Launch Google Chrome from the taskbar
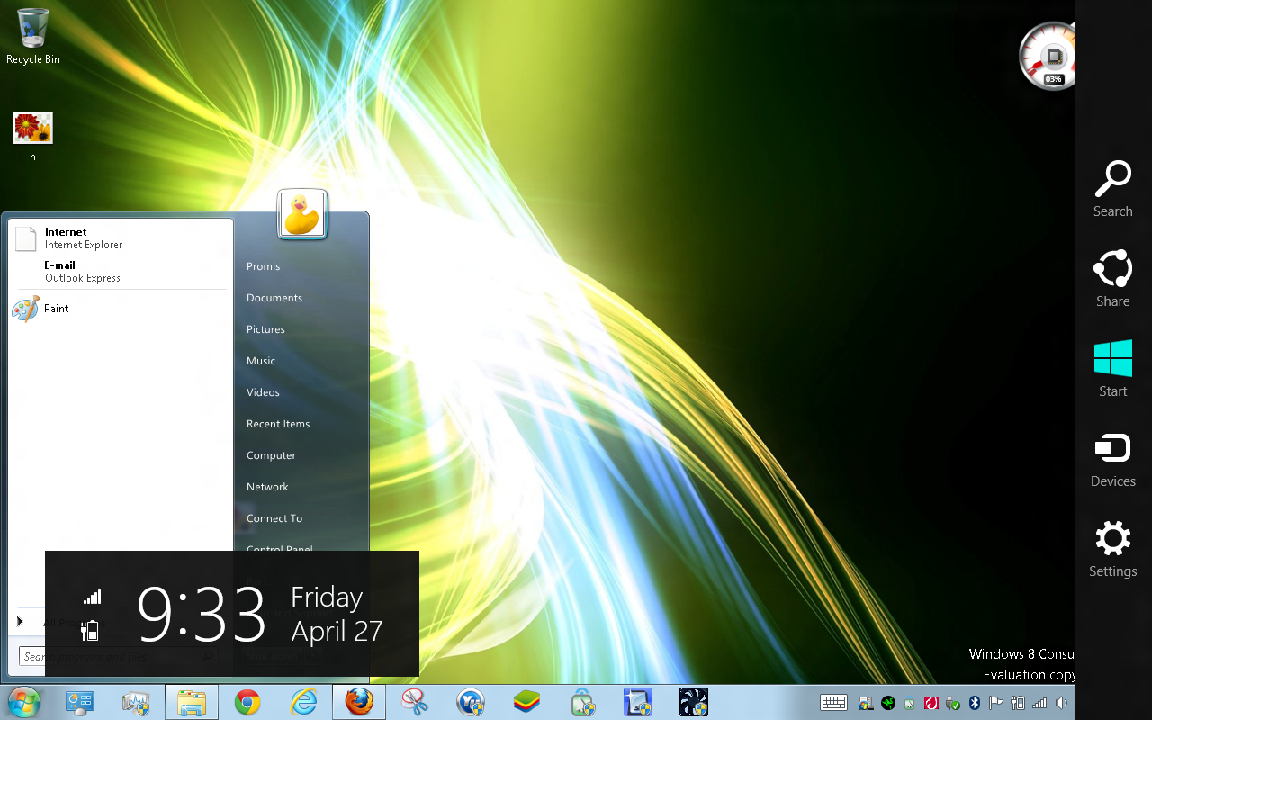Screen dimensions: 1280x800 248,703
